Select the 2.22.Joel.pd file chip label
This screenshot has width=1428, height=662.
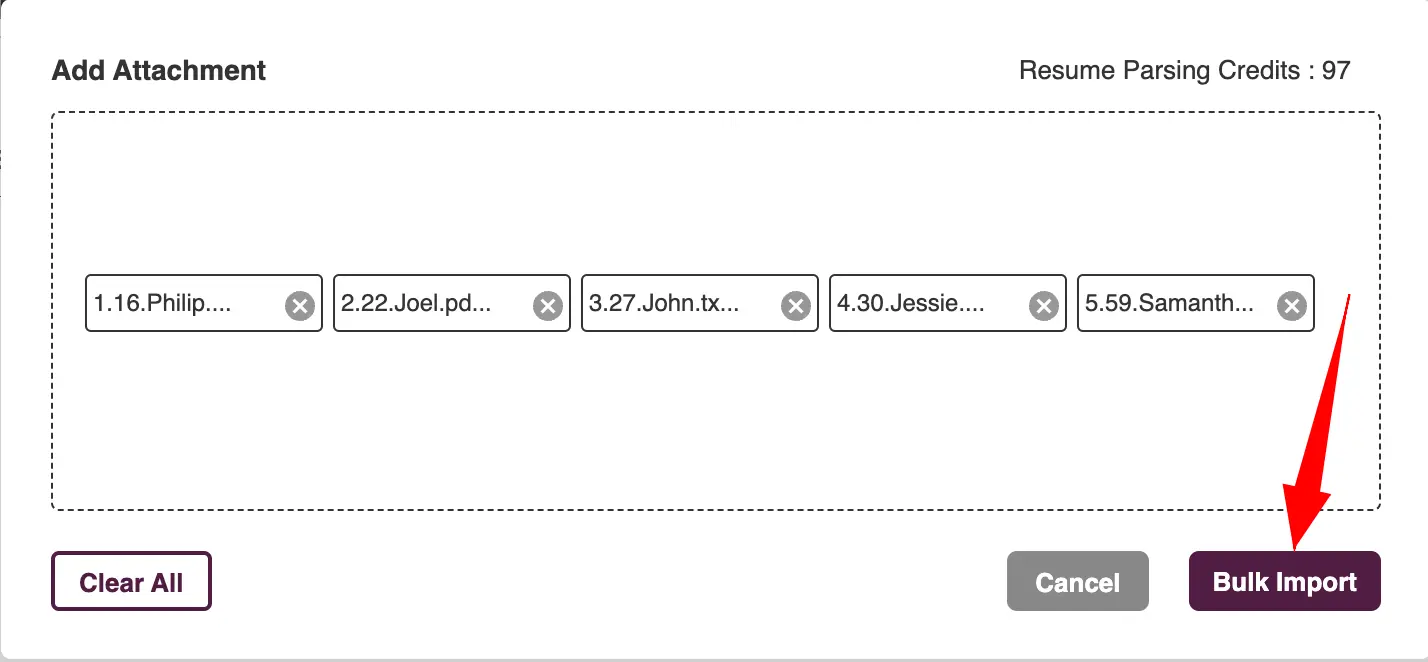click(416, 303)
